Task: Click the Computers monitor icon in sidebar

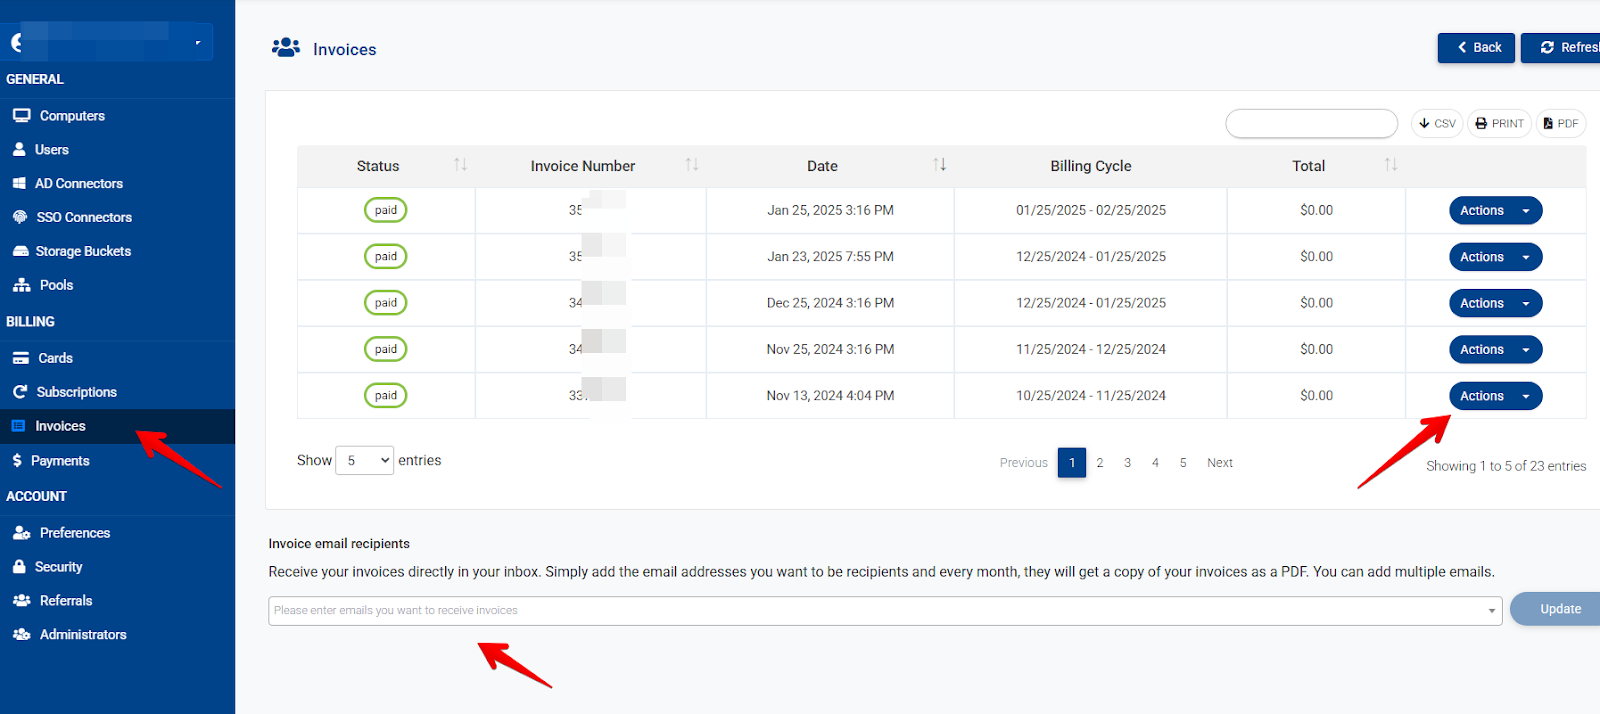Action: click(x=21, y=116)
